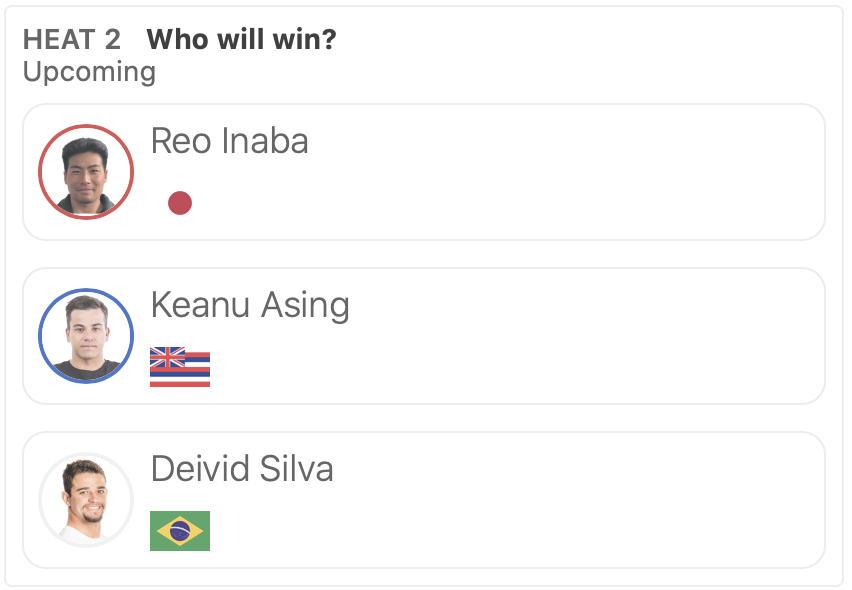The width and height of the screenshot is (852, 590).
Task: Click the HEAT 2 label
Action: coord(72,40)
